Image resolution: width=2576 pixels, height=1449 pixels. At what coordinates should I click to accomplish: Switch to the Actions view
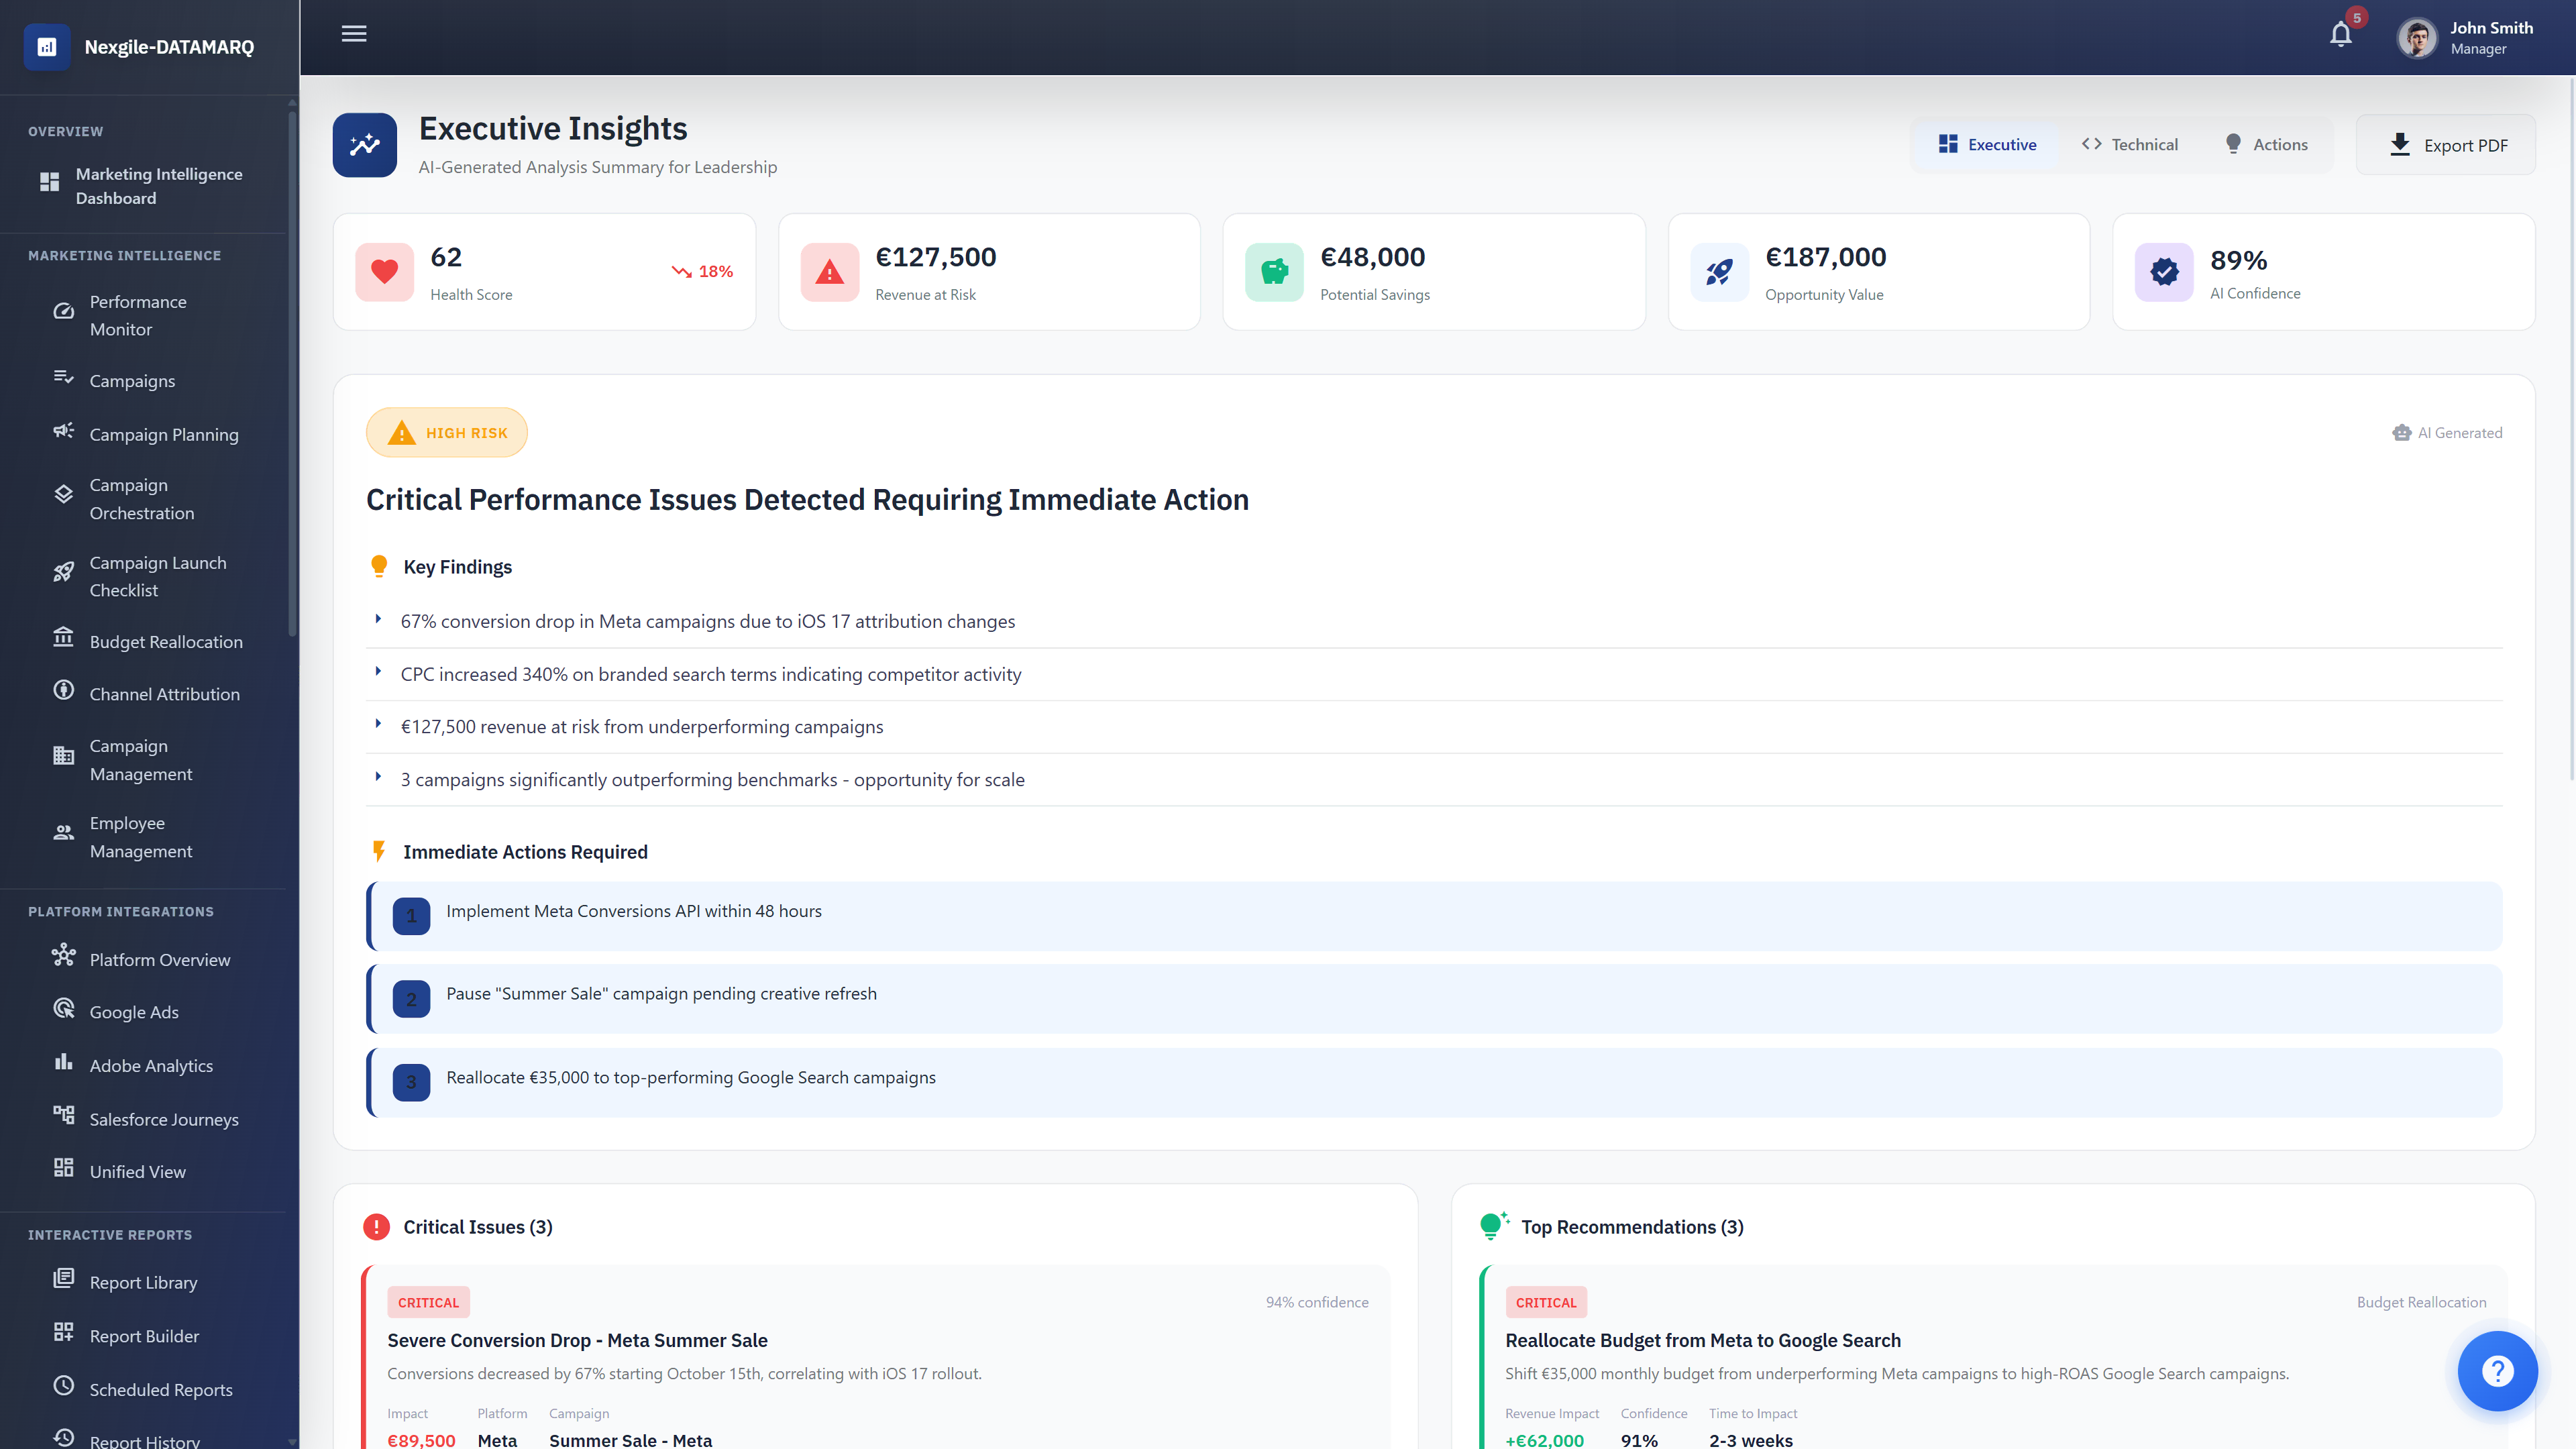coord(2267,144)
